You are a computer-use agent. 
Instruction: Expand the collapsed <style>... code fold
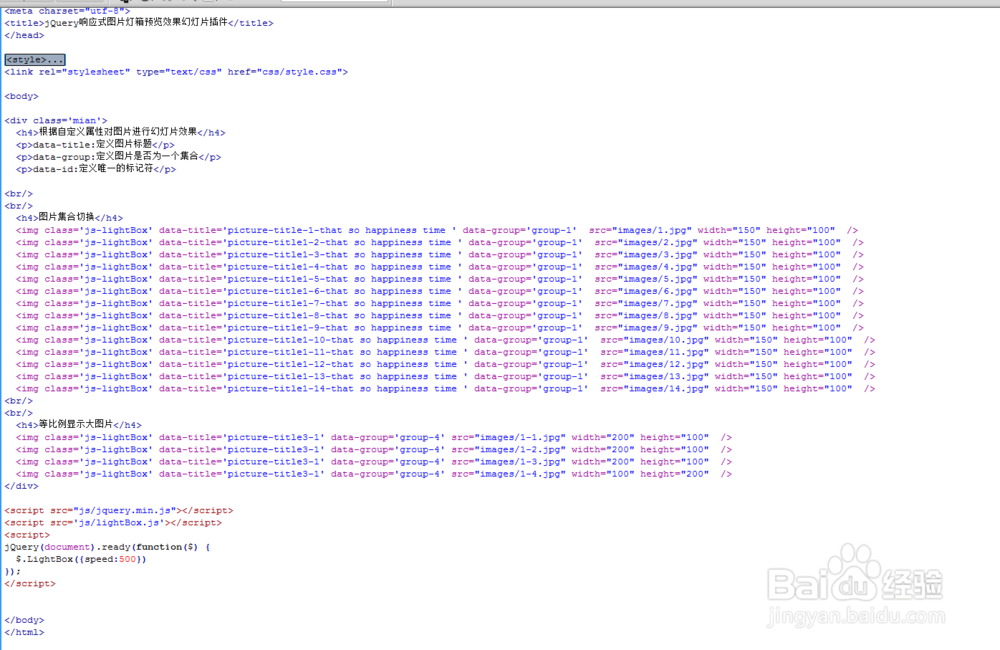pos(35,59)
